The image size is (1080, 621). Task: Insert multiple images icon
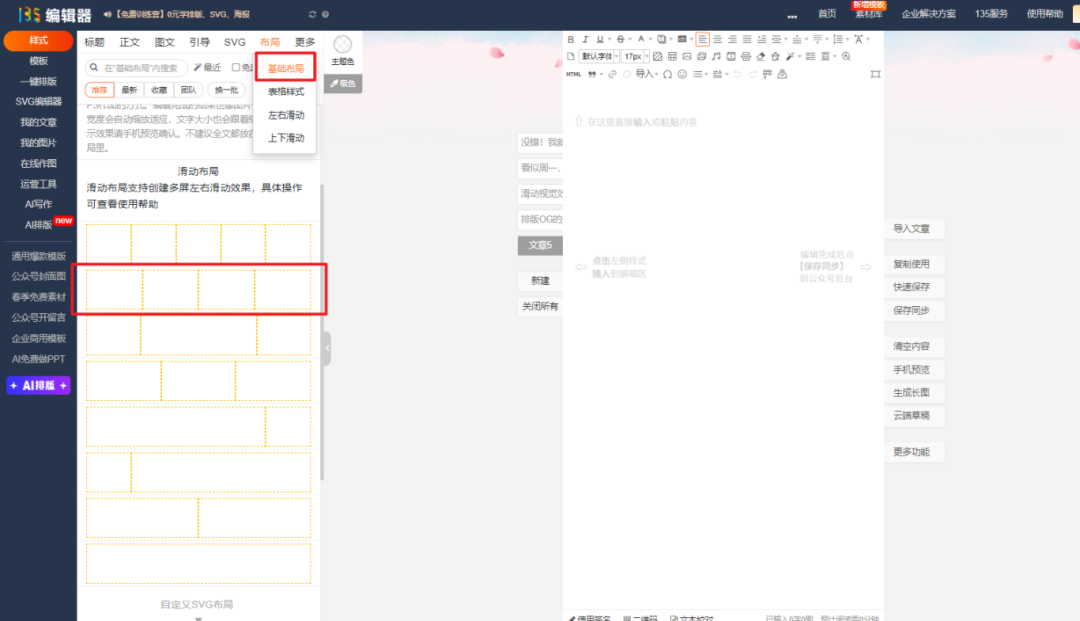701,56
